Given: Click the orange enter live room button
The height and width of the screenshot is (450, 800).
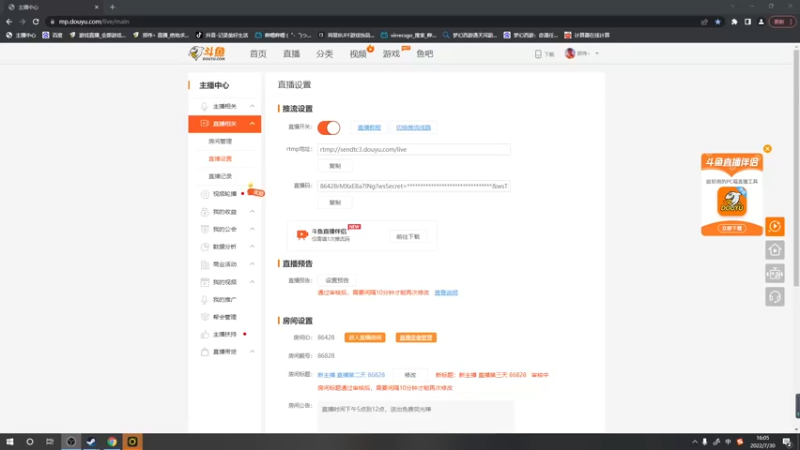Looking at the screenshot, I should [365, 338].
